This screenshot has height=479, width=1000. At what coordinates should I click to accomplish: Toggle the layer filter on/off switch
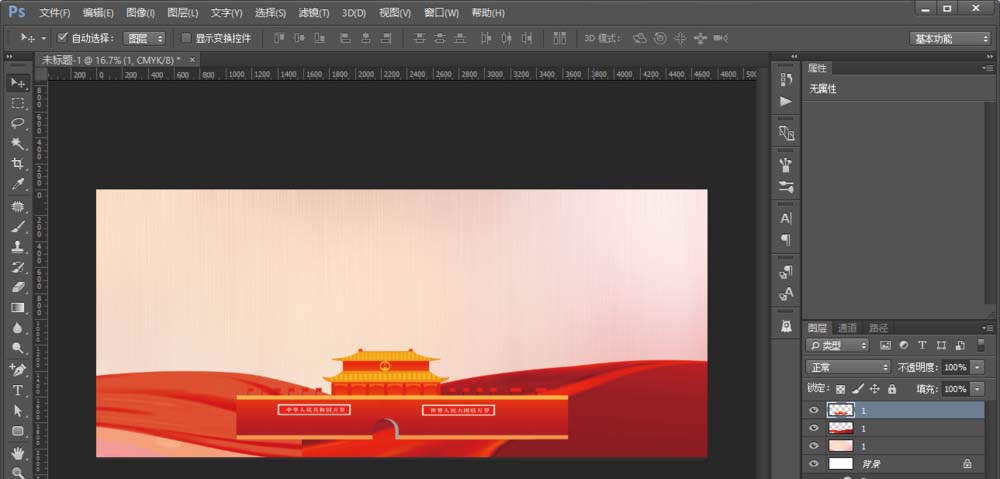(x=981, y=345)
